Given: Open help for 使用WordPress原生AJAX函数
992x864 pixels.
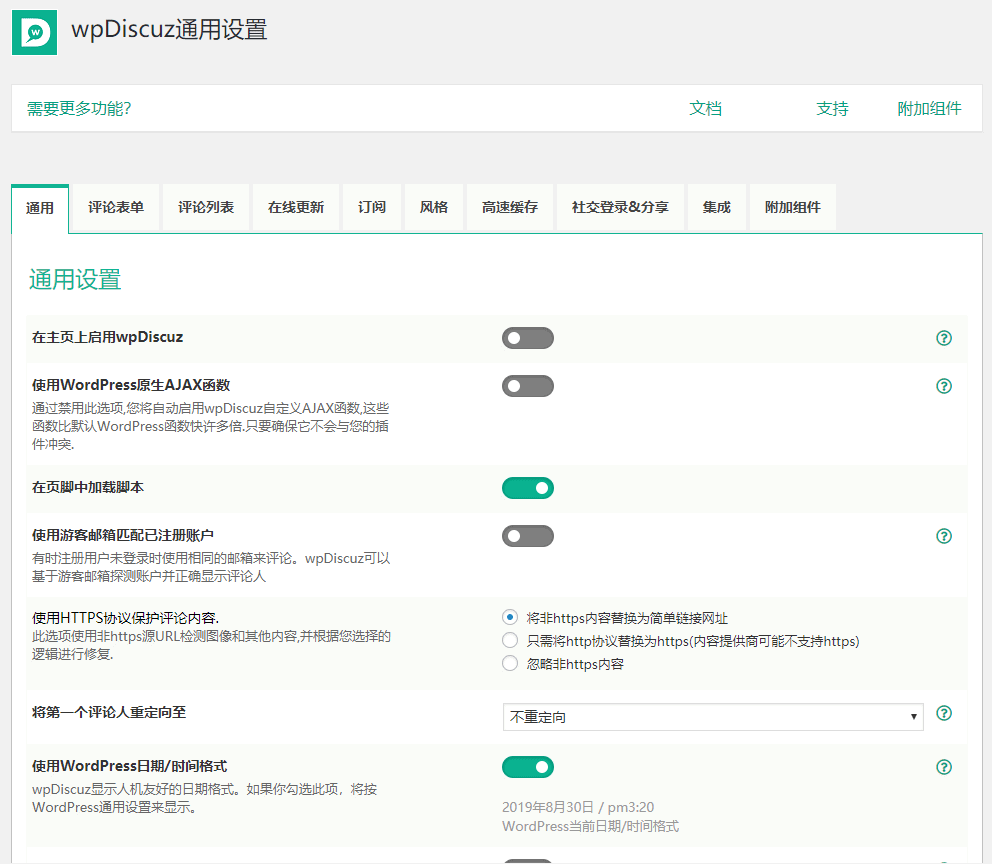Looking at the screenshot, I should (x=943, y=386).
